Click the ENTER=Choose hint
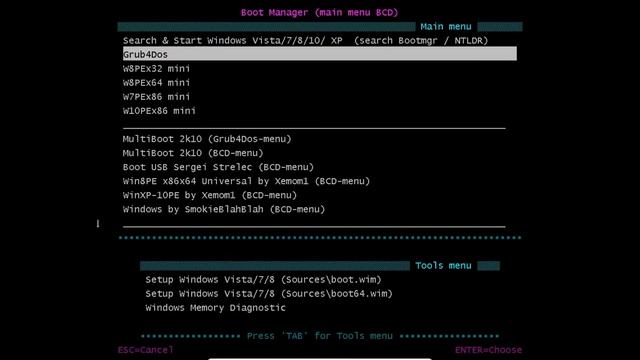The height and width of the screenshot is (360, 640). pyautogui.click(x=488, y=350)
